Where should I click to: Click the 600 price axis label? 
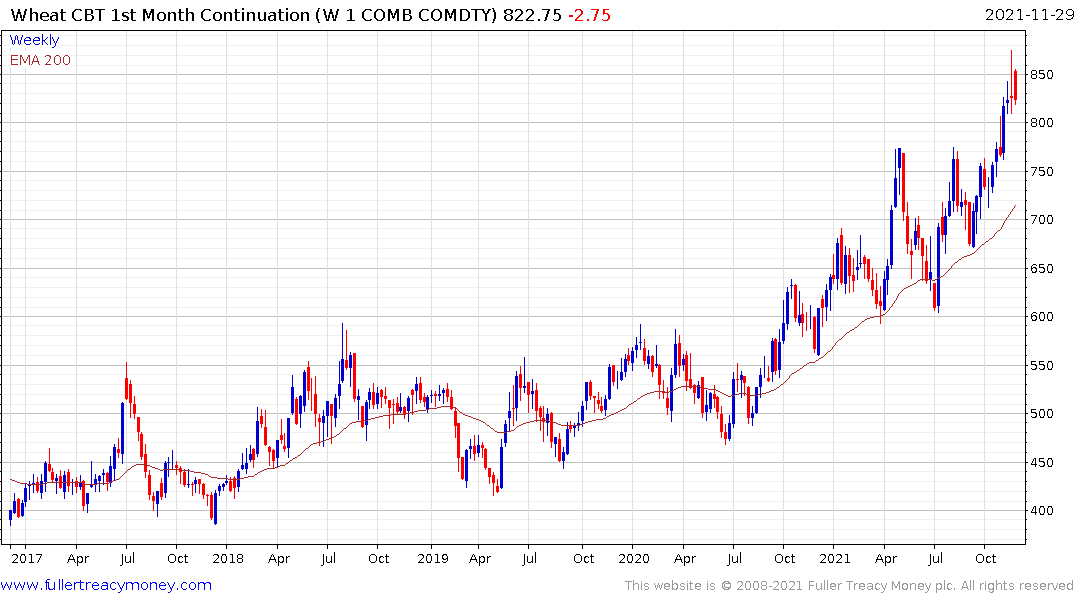click(1041, 317)
